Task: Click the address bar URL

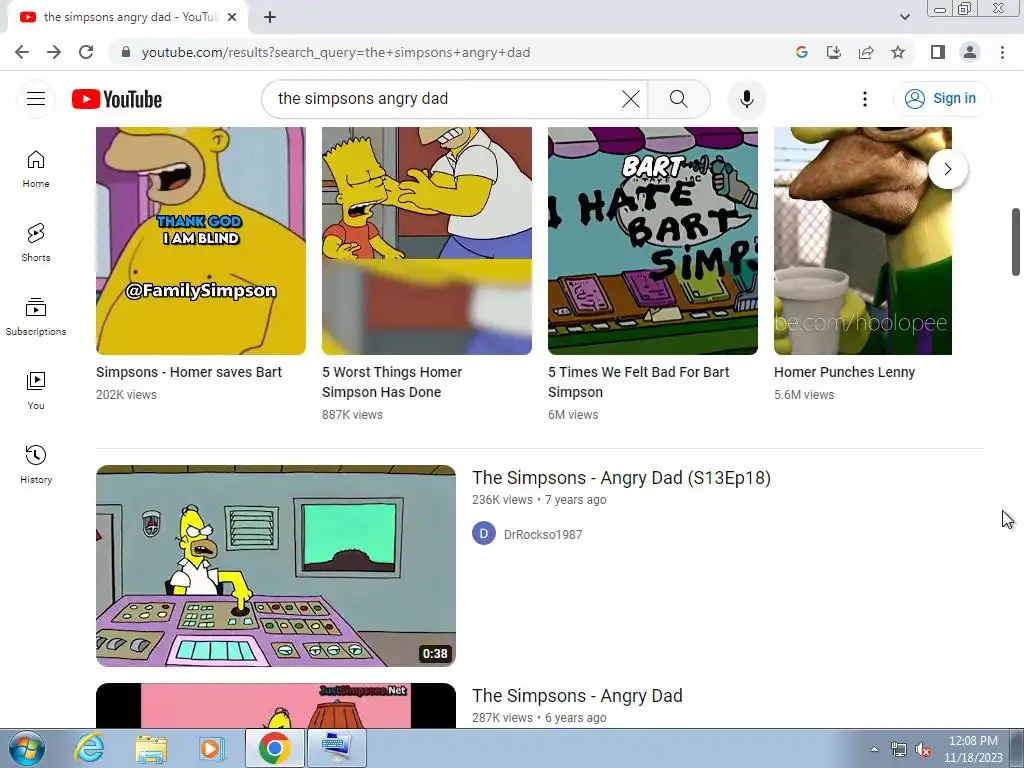Action: tap(336, 52)
